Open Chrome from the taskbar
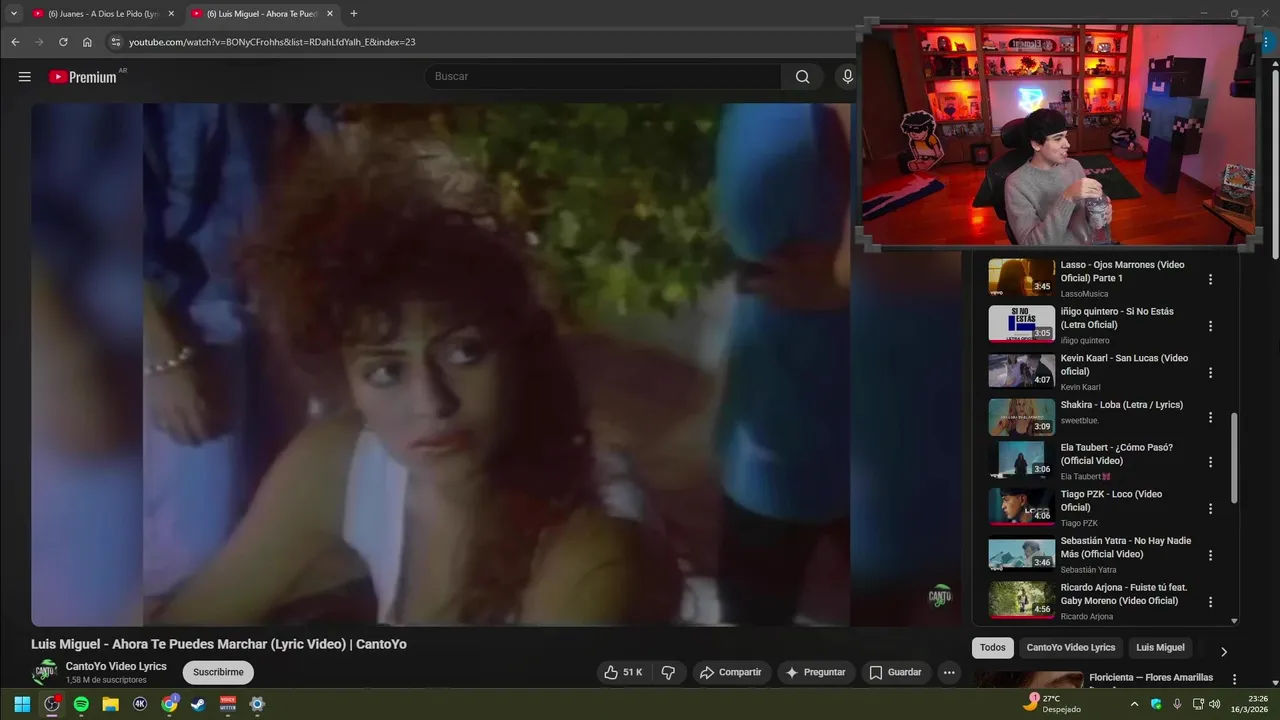Image resolution: width=1280 pixels, height=720 pixels. (170, 704)
